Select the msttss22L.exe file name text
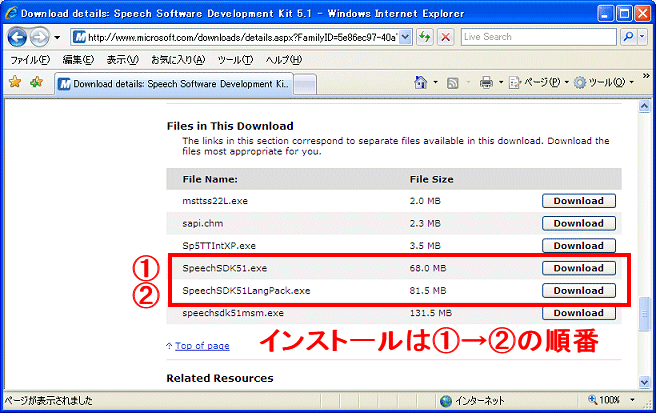This screenshot has height=413, width=656. (215, 201)
